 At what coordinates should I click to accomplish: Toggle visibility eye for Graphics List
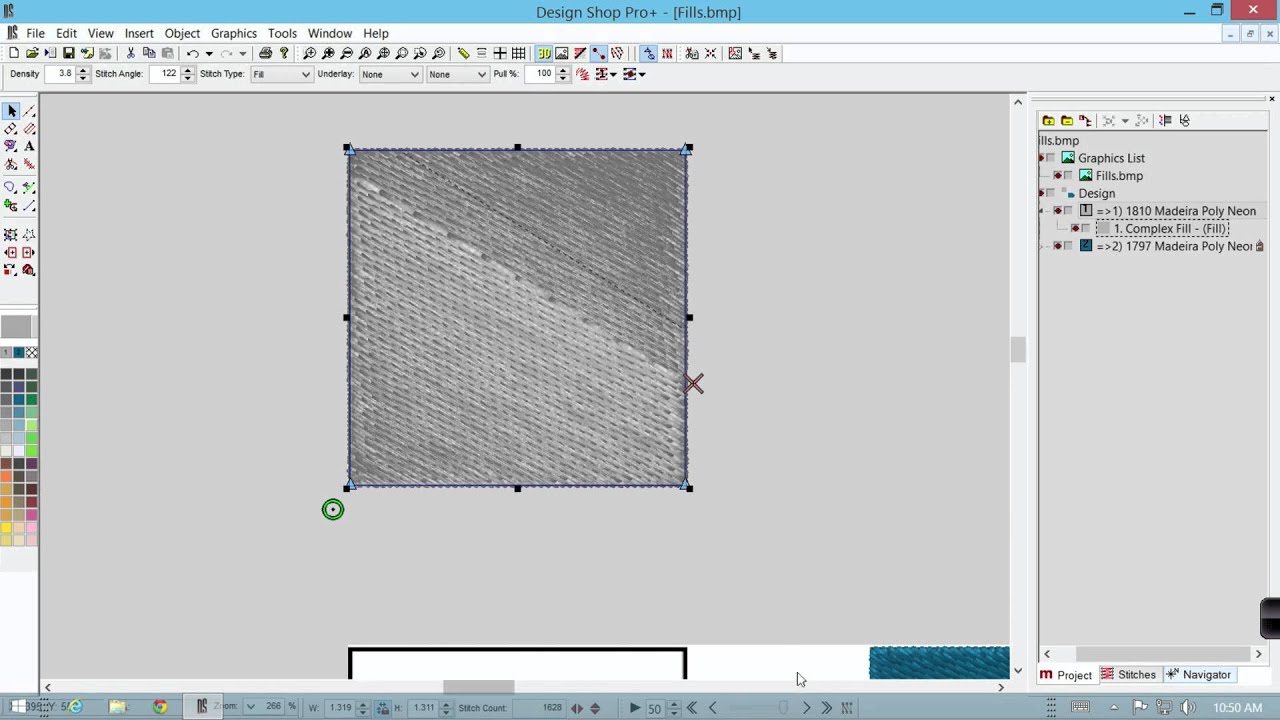[1041, 158]
